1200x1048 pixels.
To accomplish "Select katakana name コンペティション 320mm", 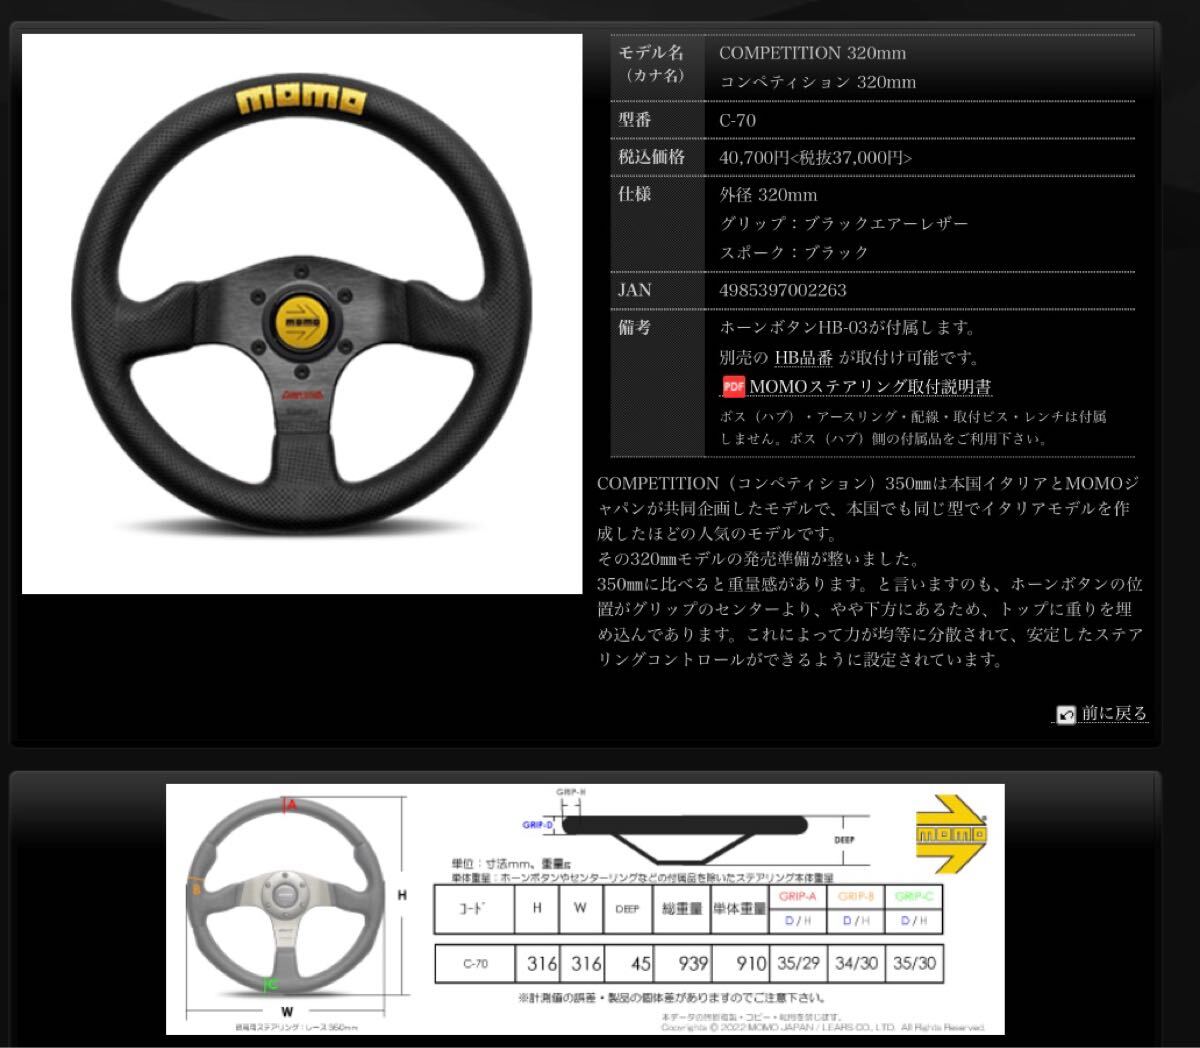I will click(817, 82).
